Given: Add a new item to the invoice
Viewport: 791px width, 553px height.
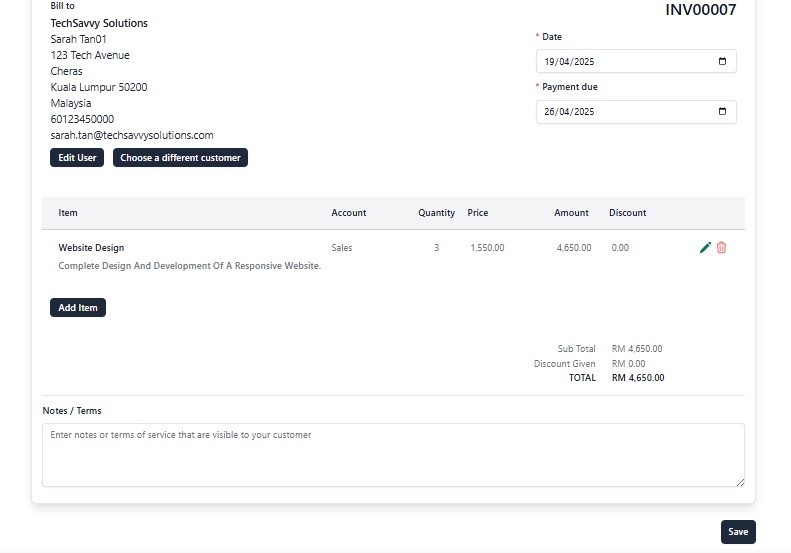Looking at the screenshot, I should coord(78,307).
